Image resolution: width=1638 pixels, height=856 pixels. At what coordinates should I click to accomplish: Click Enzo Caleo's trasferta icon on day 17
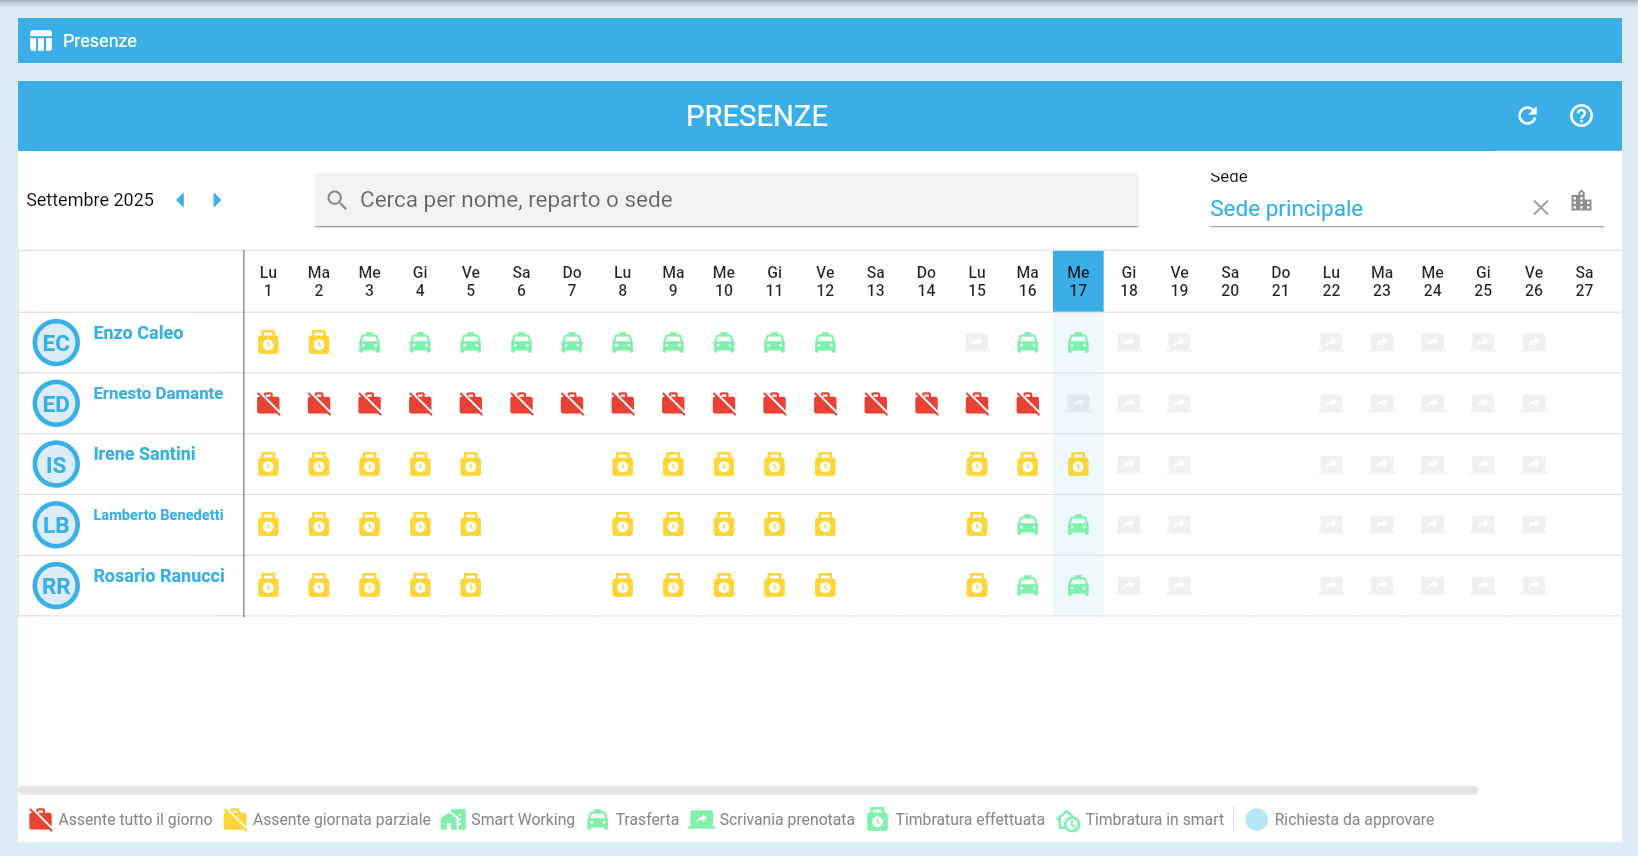point(1078,343)
